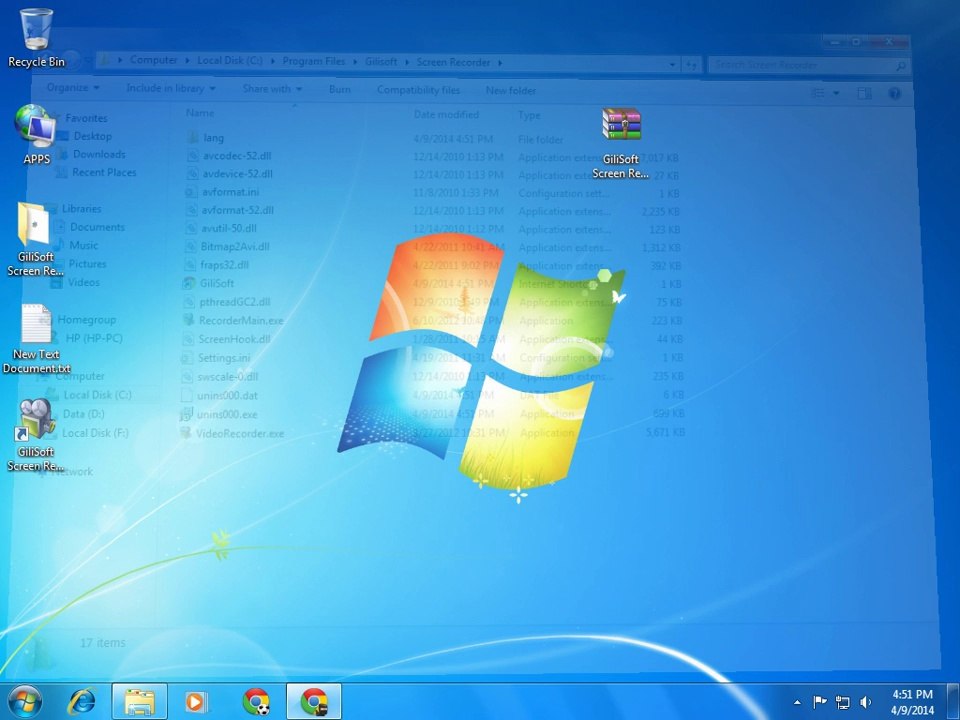Open the view options dropdown arrow in Explorer
Image resolution: width=960 pixels, height=720 pixels.
836,94
